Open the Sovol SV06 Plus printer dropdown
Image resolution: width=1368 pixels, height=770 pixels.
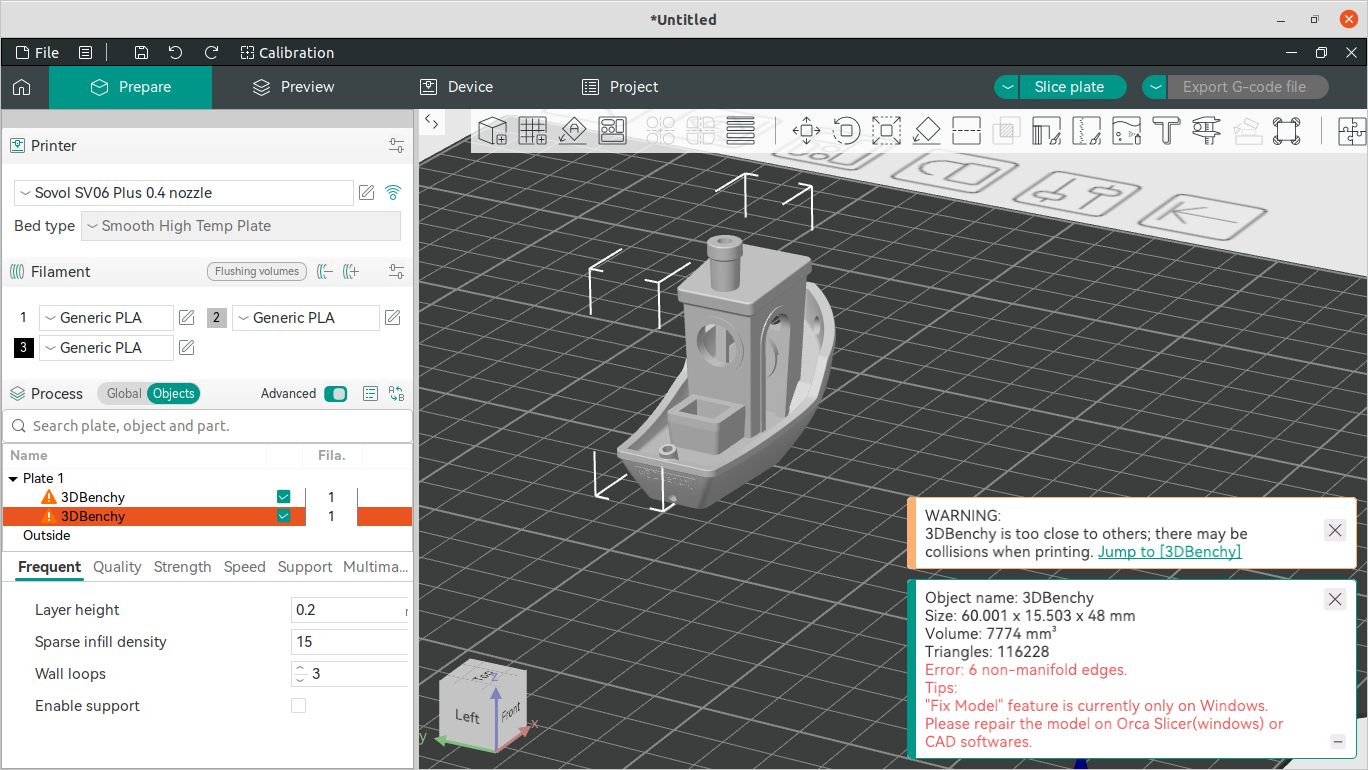tap(184, 193)
